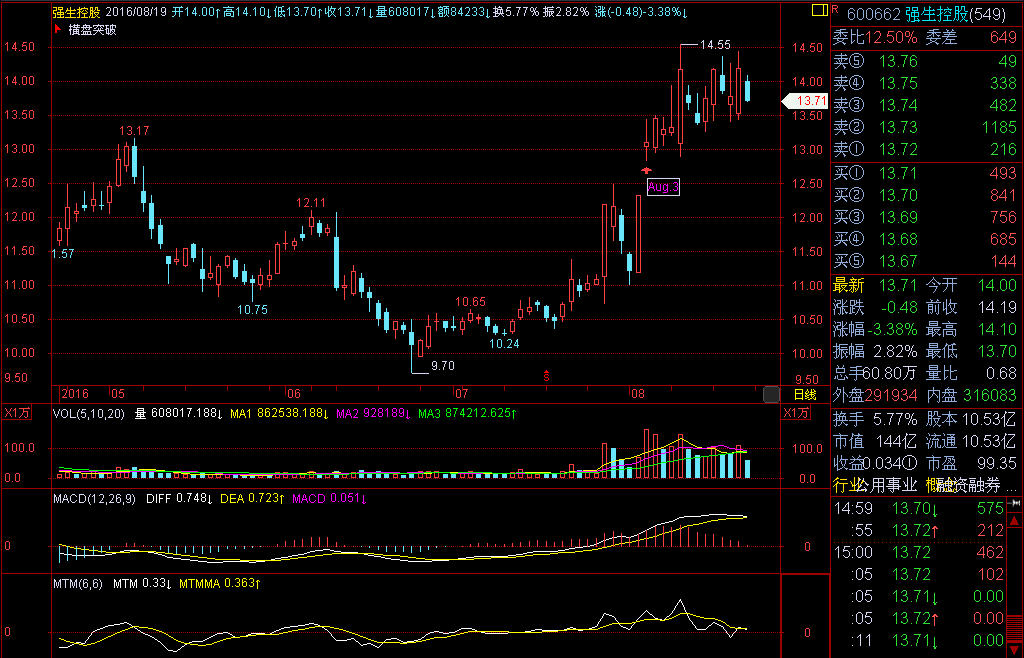This screenshot has width=1024, height=658.
Task: Click the 14.55 high price label
Action: (714, 45)
